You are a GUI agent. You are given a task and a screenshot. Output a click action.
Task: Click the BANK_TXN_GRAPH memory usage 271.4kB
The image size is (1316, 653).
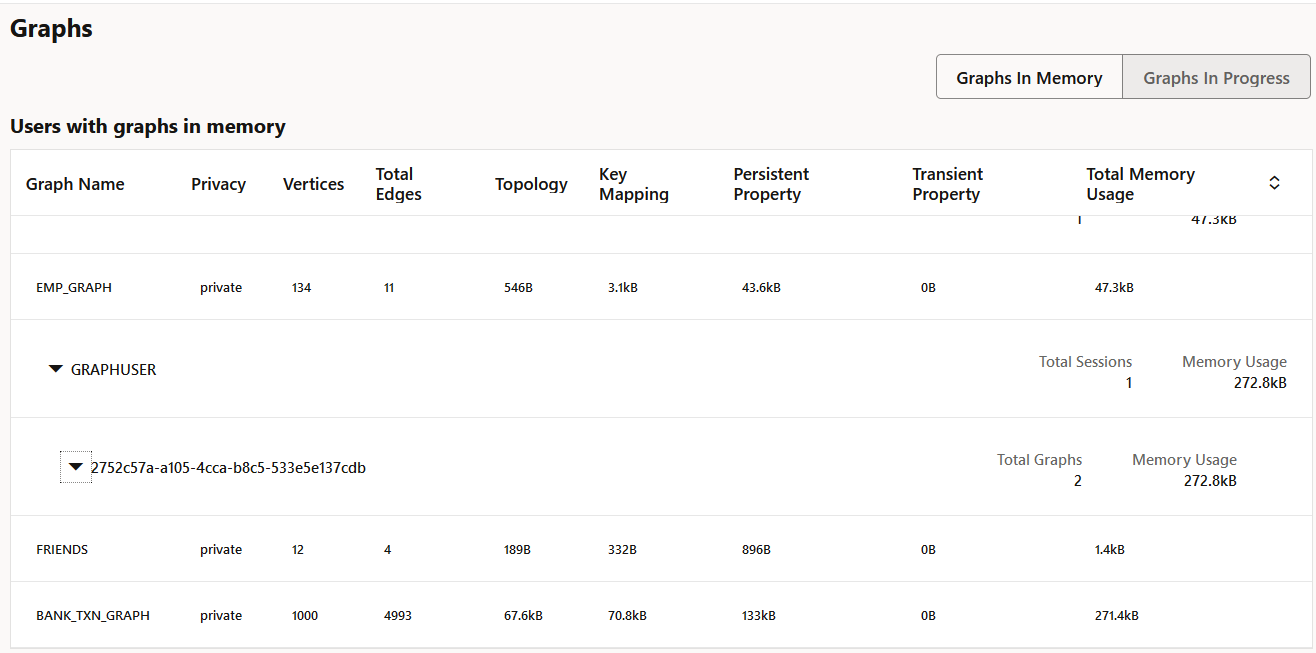1116,616
